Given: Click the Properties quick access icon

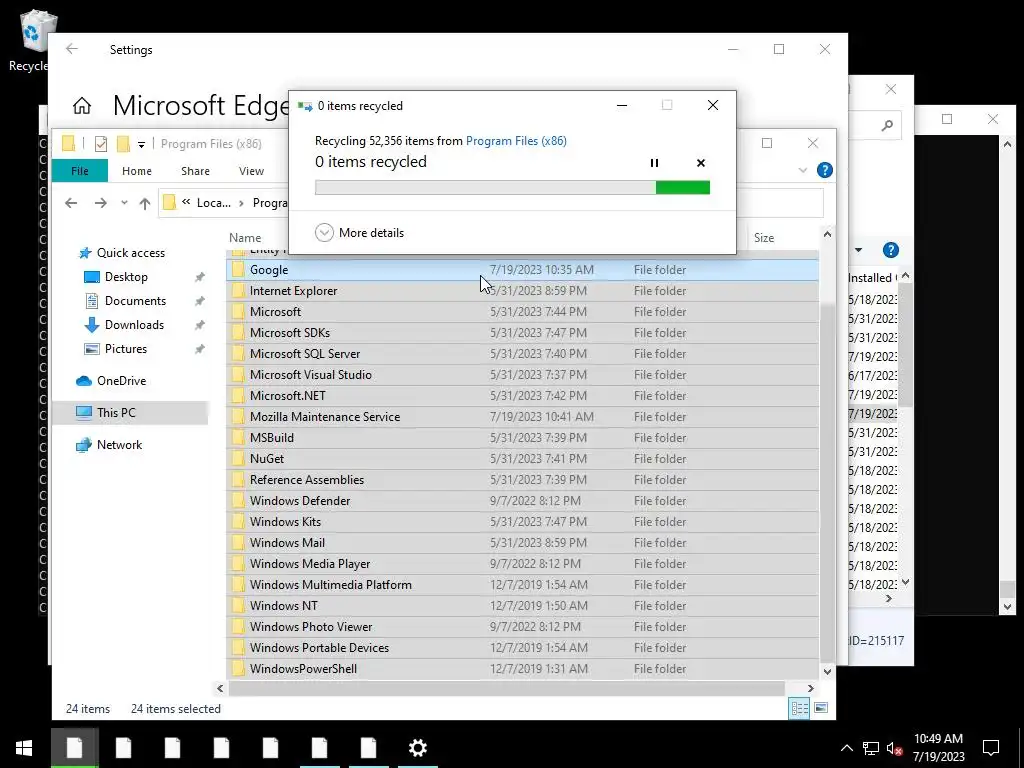Looking at the screenshot, I should (101, 144).
